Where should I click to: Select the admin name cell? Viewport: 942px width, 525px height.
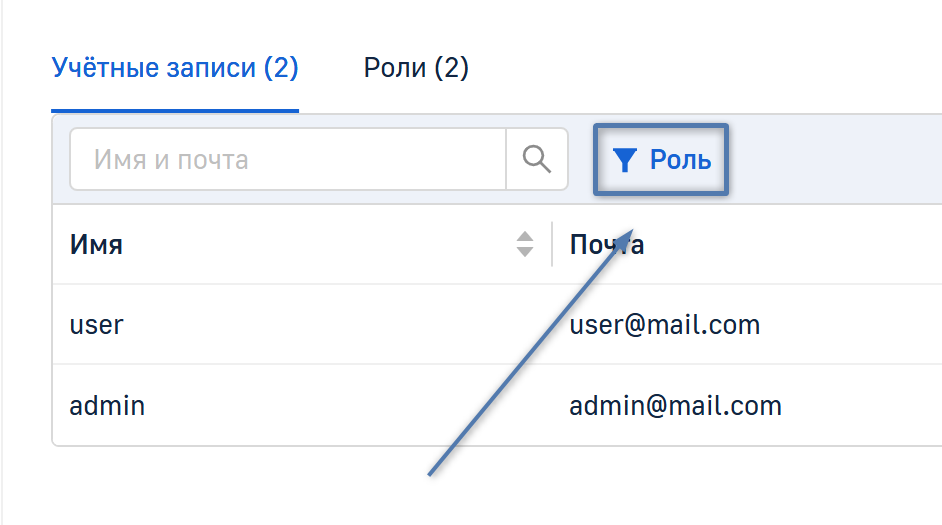coord(107,406)
